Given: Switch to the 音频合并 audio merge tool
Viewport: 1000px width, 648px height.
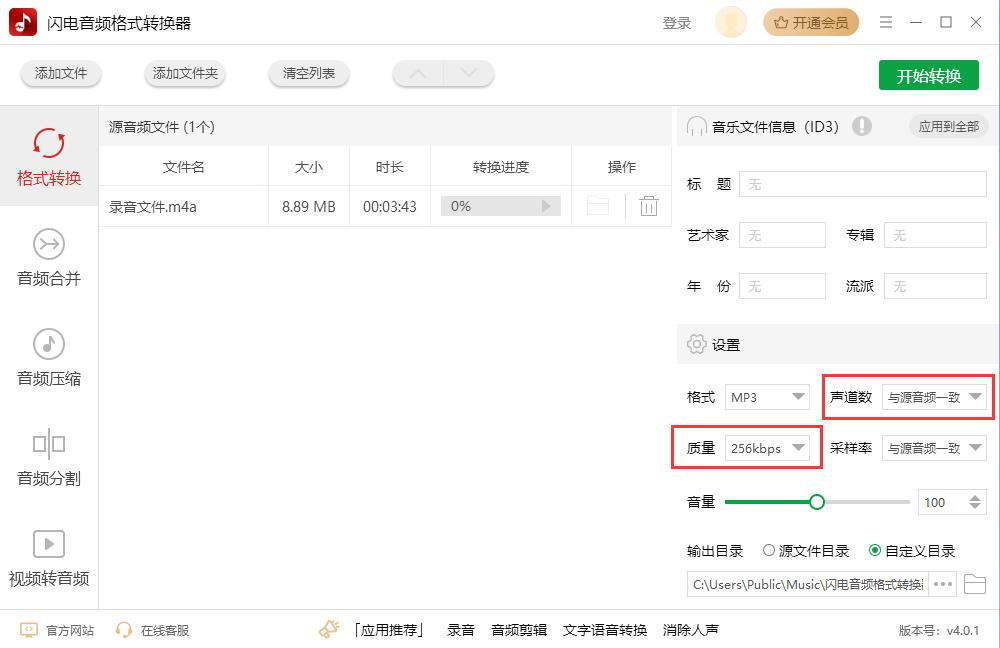Looking at the screenshot, I should click(49, 258).
